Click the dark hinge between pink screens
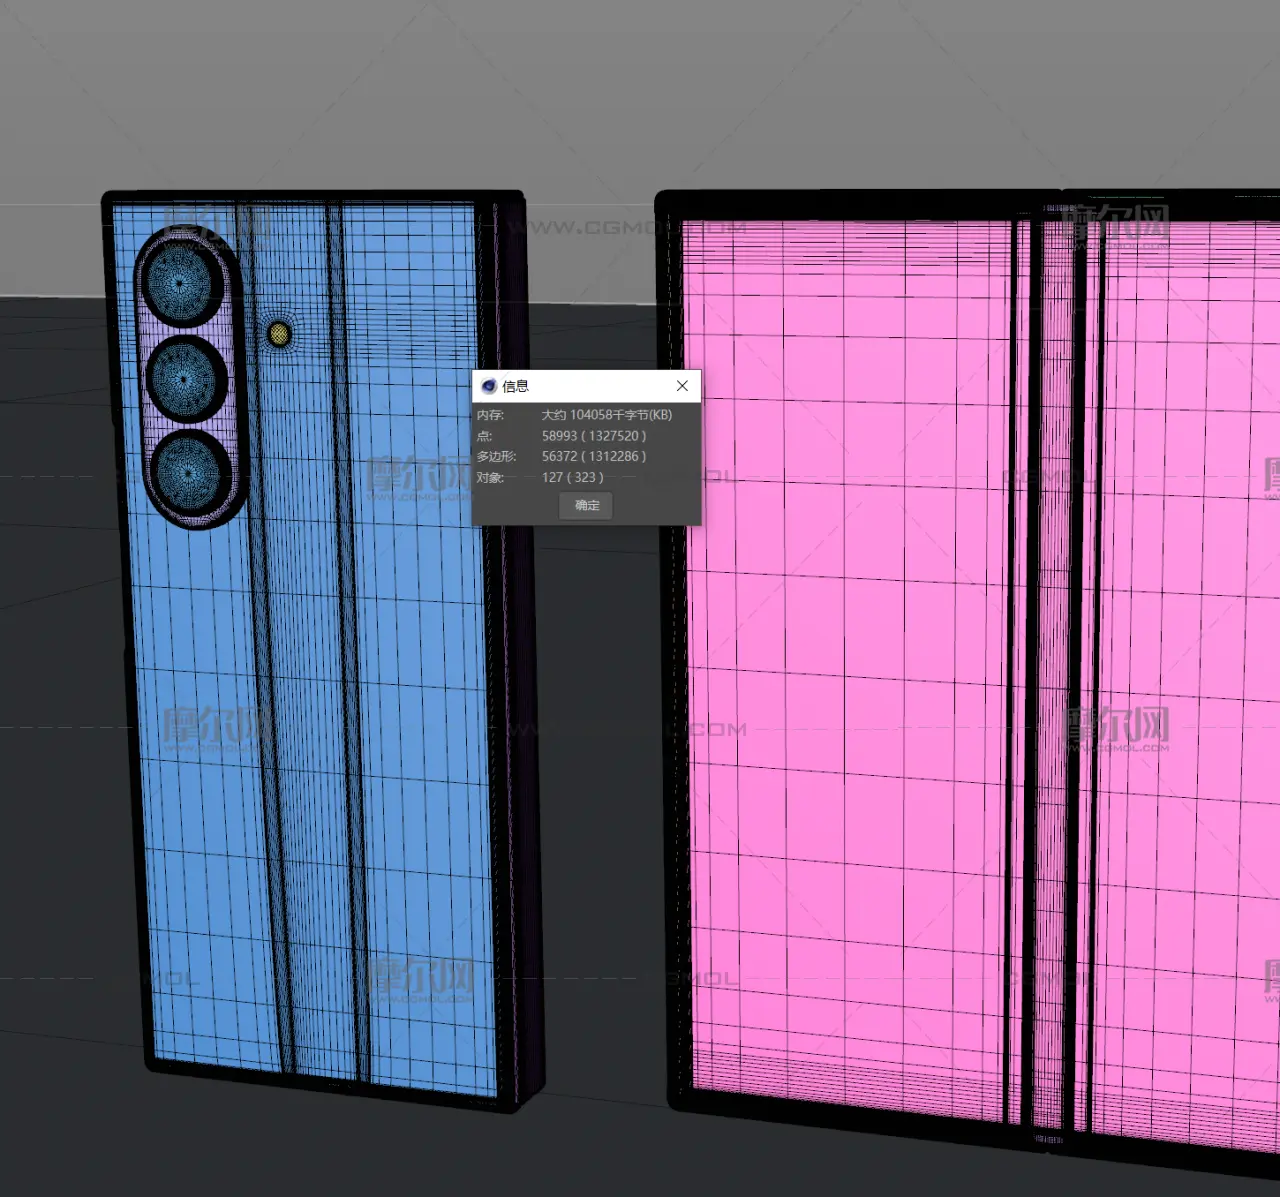This screenshot has height=1197, width=1280. [1058, 650]
